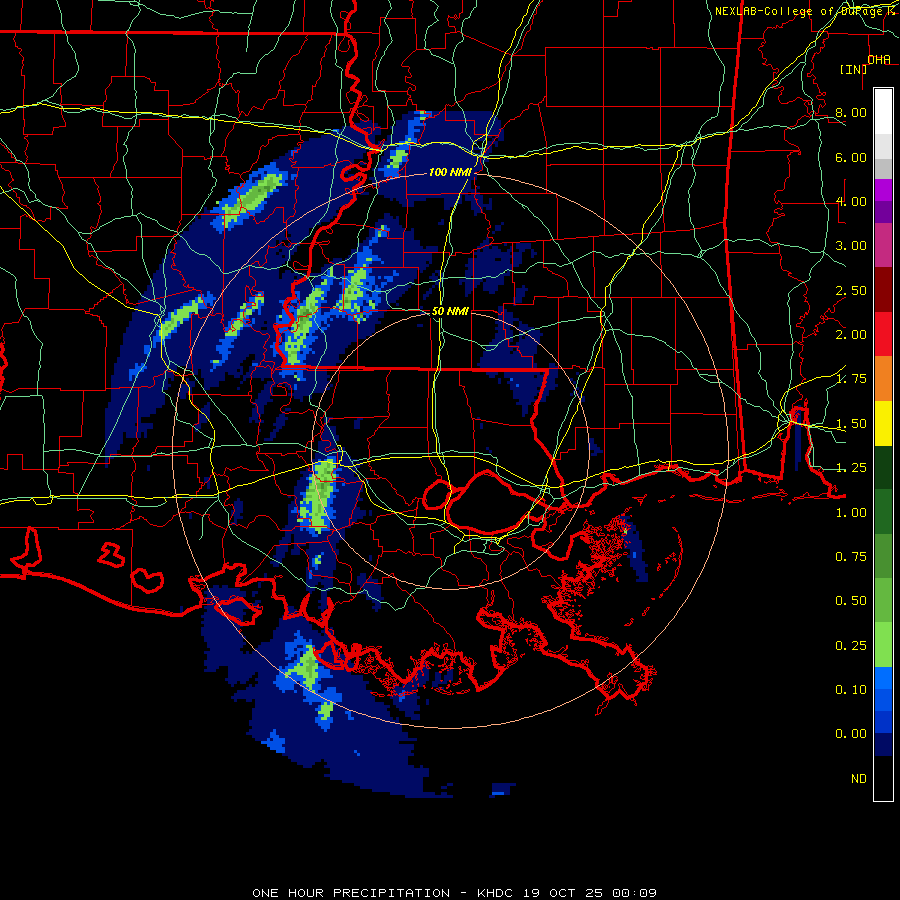900x900 pixels.
Task: Click the "50 NMI" range ring label
Action: pos(450,311)
